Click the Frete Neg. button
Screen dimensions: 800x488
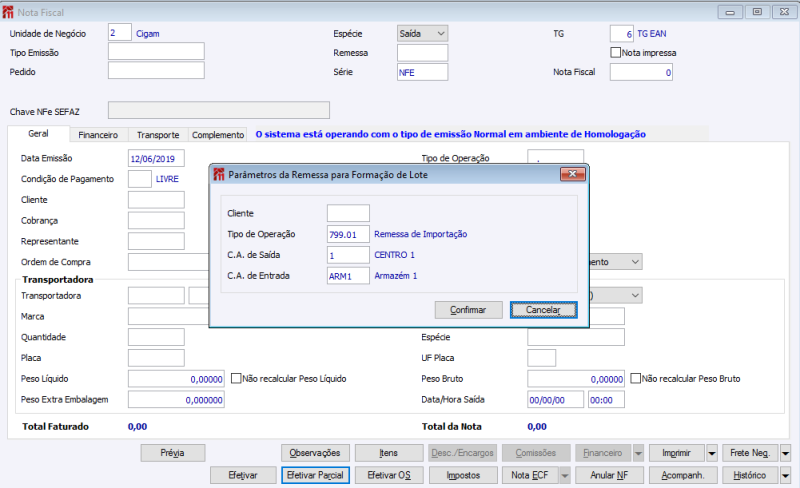coord(750,453)
